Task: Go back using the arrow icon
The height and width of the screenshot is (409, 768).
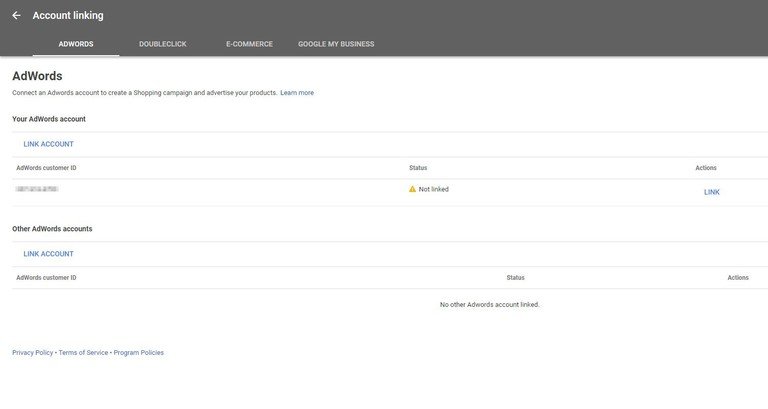Action: coord(16,16)
